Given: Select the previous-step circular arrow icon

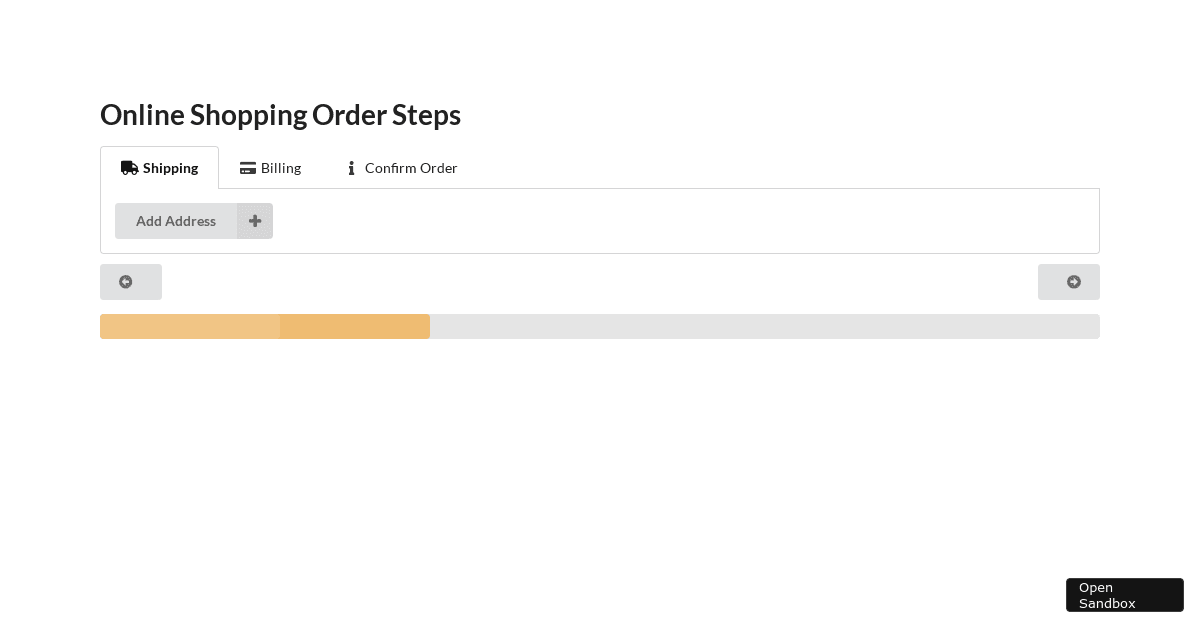Looking at the screenshot, I should pyautogui.click(x=125, y=282).
